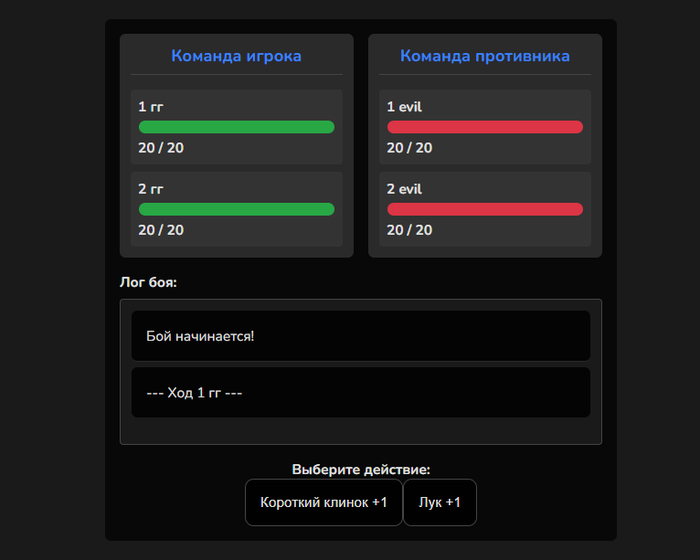Choose the Лук +1 action
Viewport: 700px width, 560px height.
click(440, 502)
